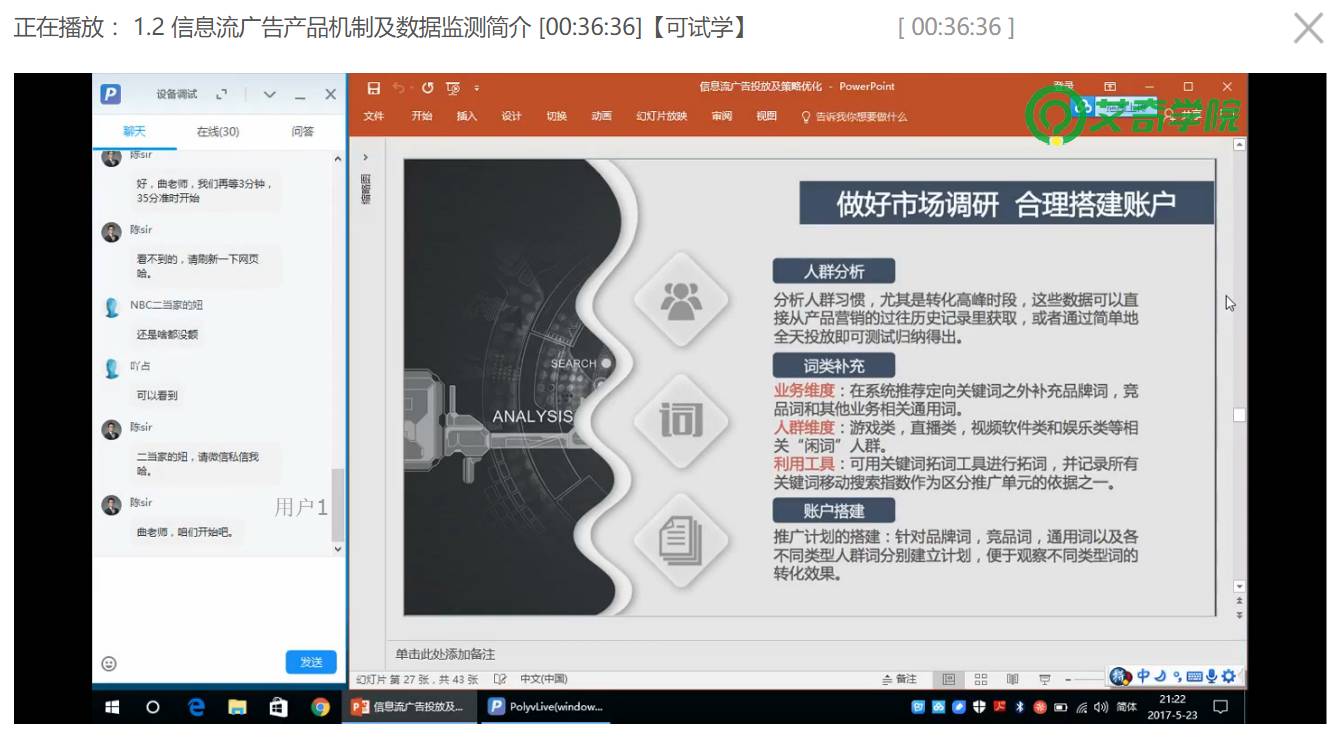Viewport: 1341px width, 739px height.
Task: Click the notes field 单击此处添加备注
Action: (445, 654)
